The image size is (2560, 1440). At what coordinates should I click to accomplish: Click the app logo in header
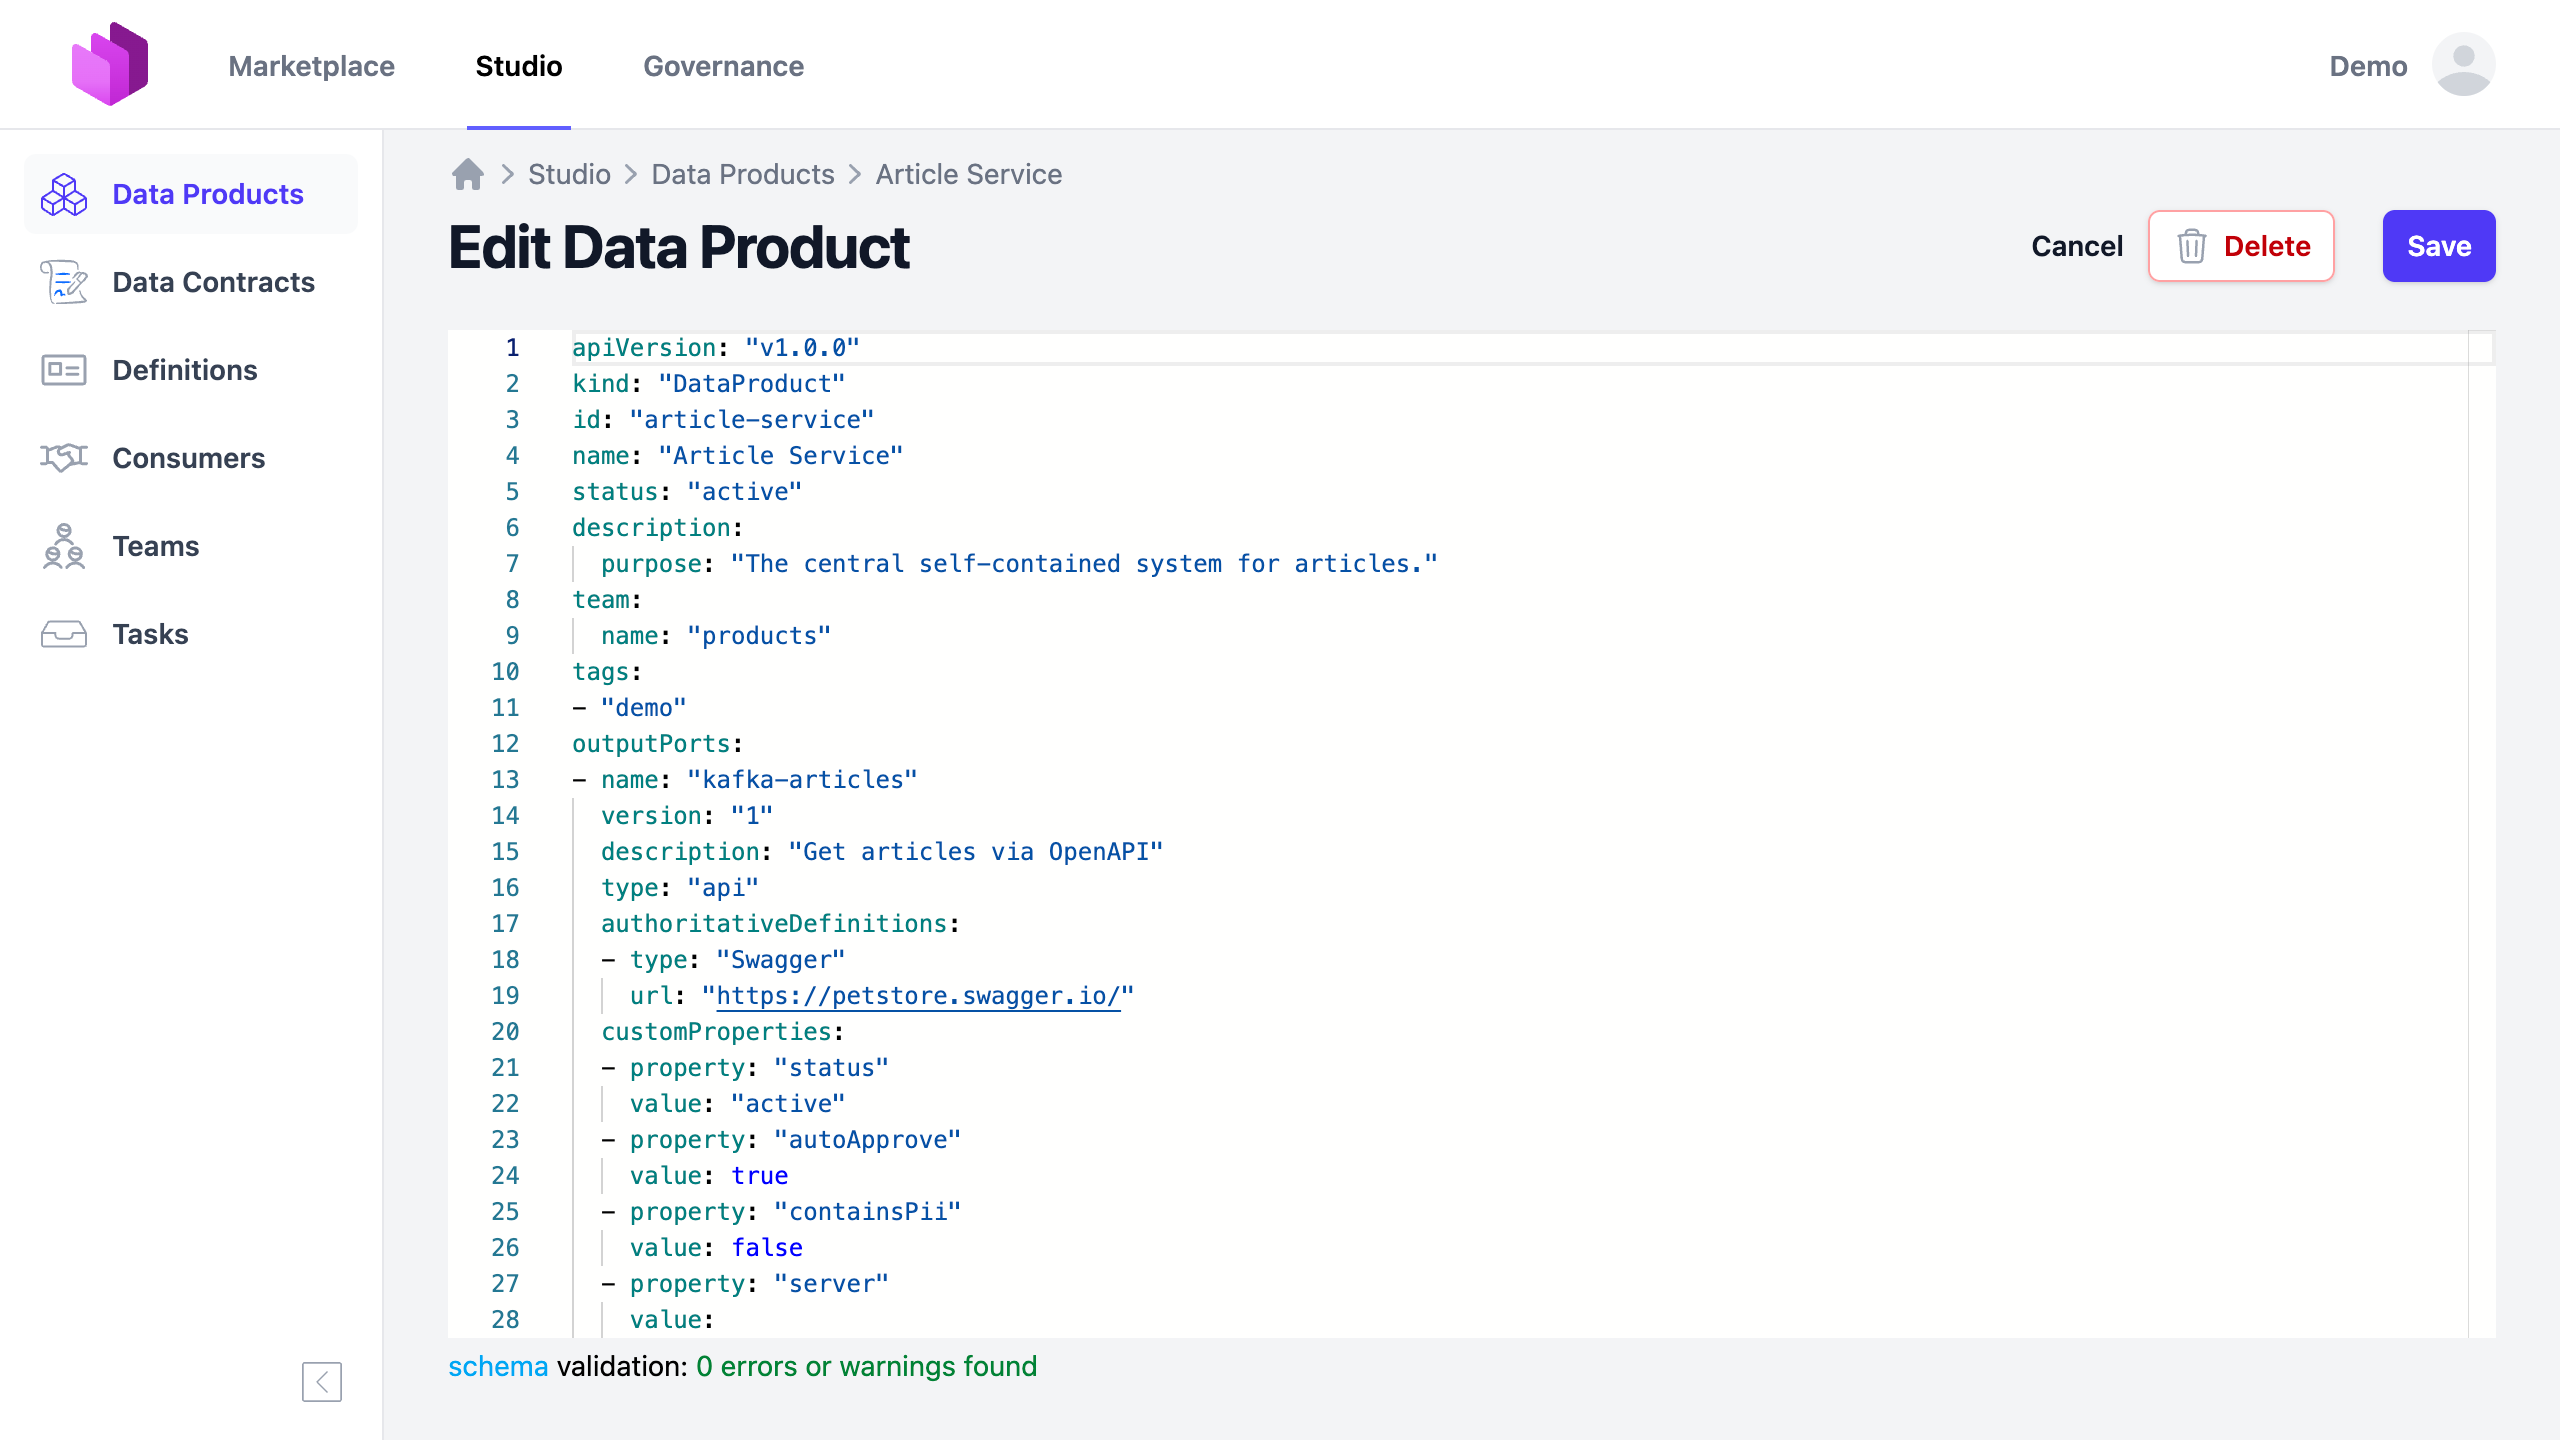coord(110,64)
